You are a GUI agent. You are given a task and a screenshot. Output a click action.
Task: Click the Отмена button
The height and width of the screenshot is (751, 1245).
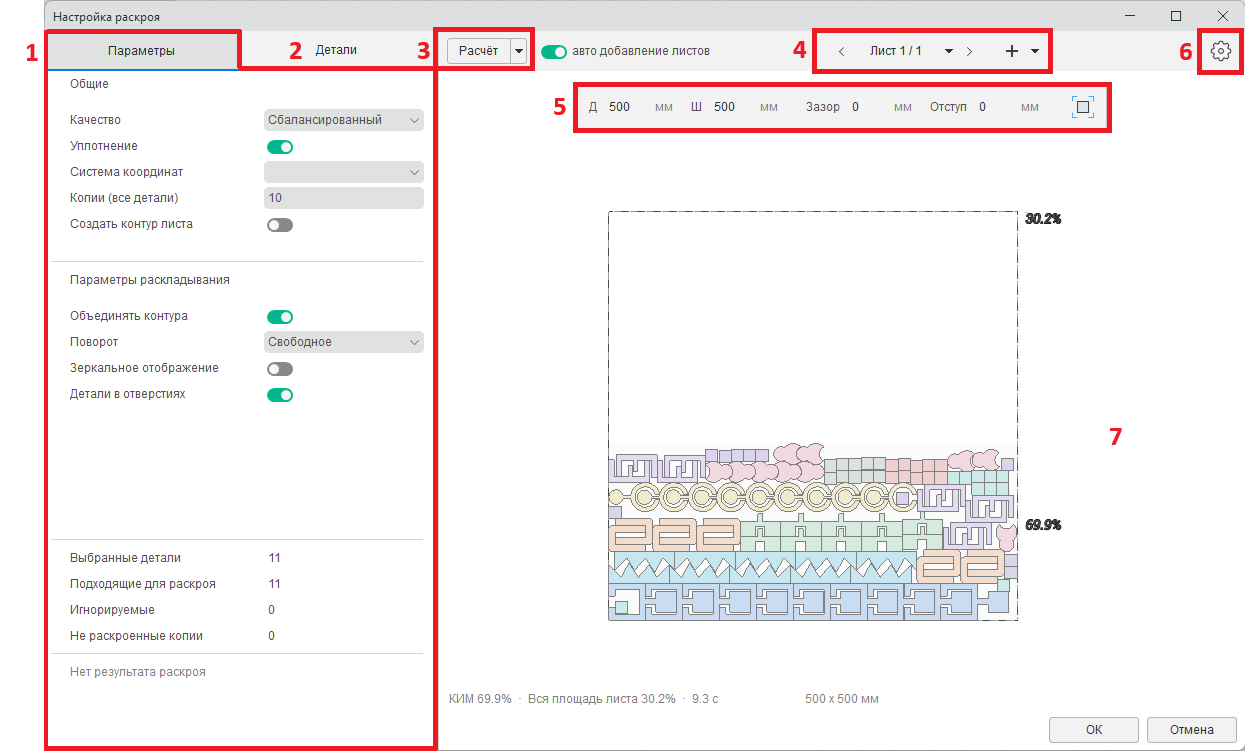[x=1194, y=730]
